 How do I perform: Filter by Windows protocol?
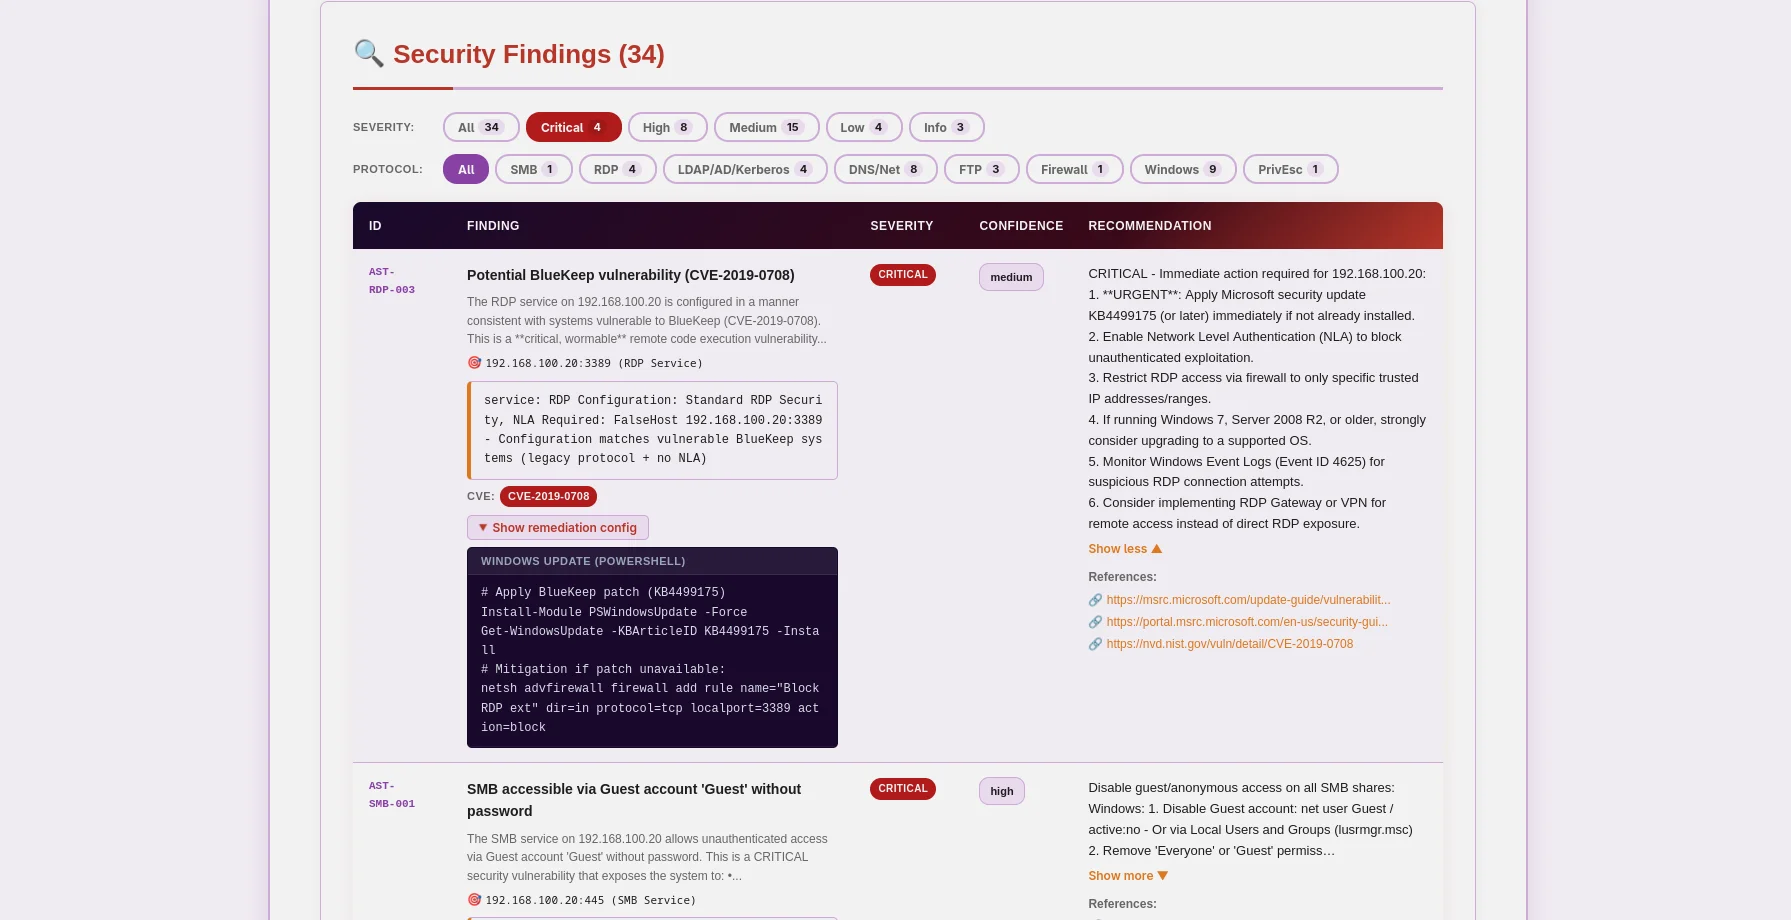click(1183, 169)
